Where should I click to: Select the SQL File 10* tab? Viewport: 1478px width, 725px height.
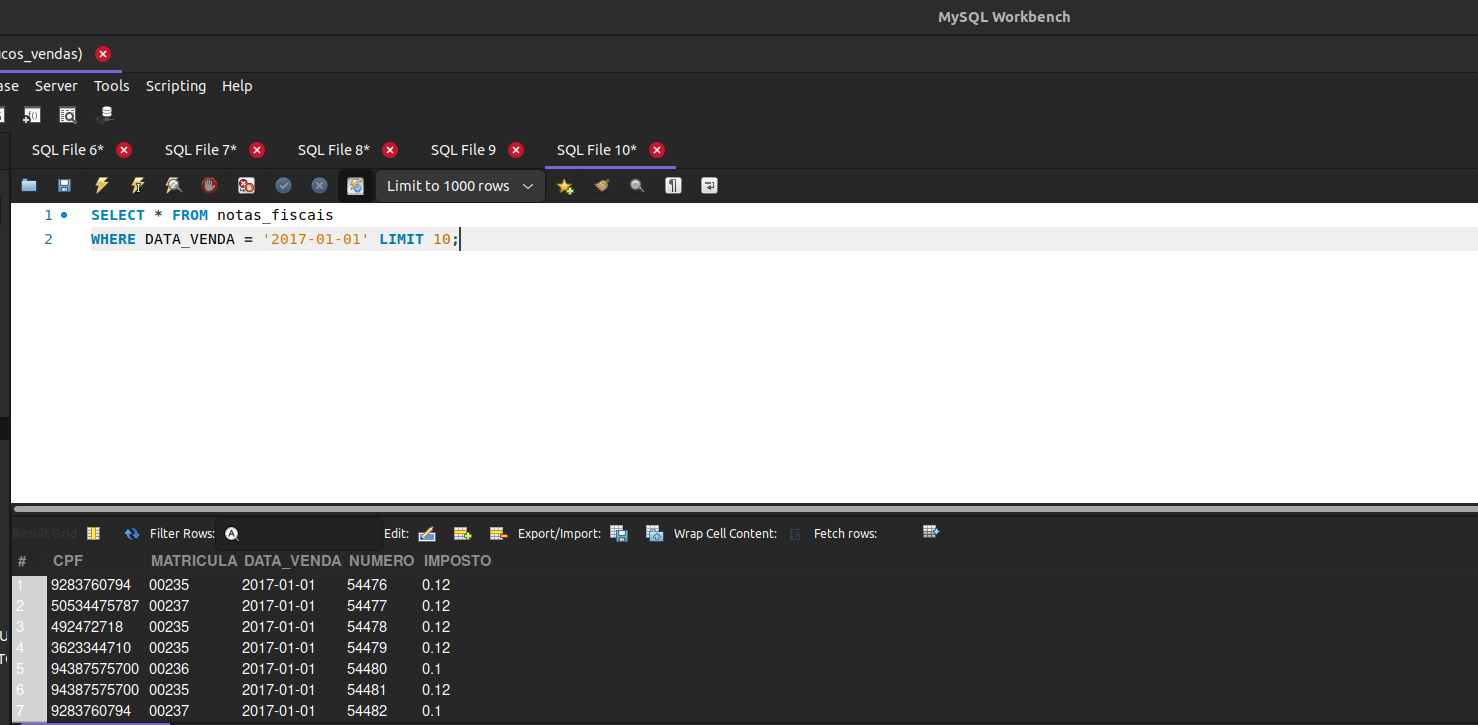pyautogui.click(x=596, y=150)
